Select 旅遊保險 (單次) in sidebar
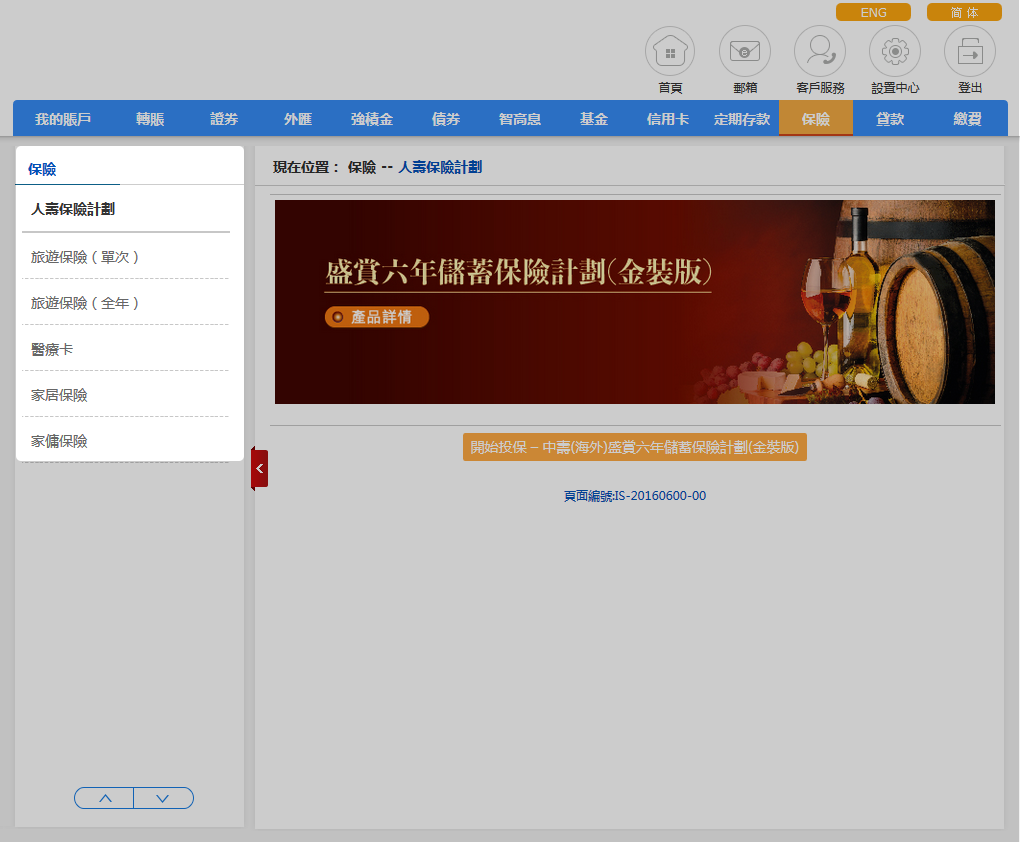This screenshot has width=1020, height=842. [x=85, y=257]
